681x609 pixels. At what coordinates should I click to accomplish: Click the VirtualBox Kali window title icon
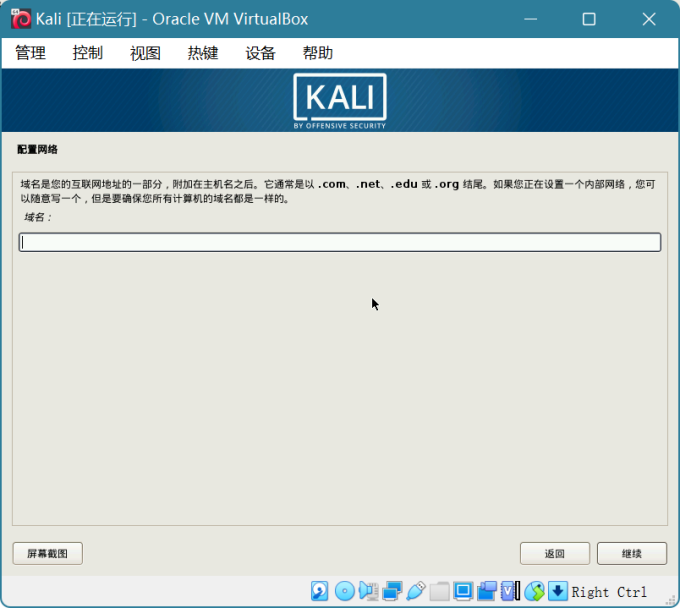click(x=20, y=19)
